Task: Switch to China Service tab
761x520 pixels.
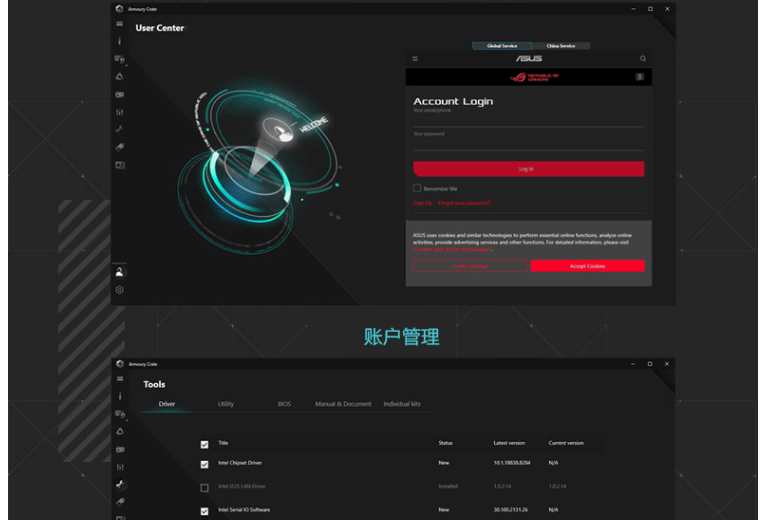Action: point(561,46)
